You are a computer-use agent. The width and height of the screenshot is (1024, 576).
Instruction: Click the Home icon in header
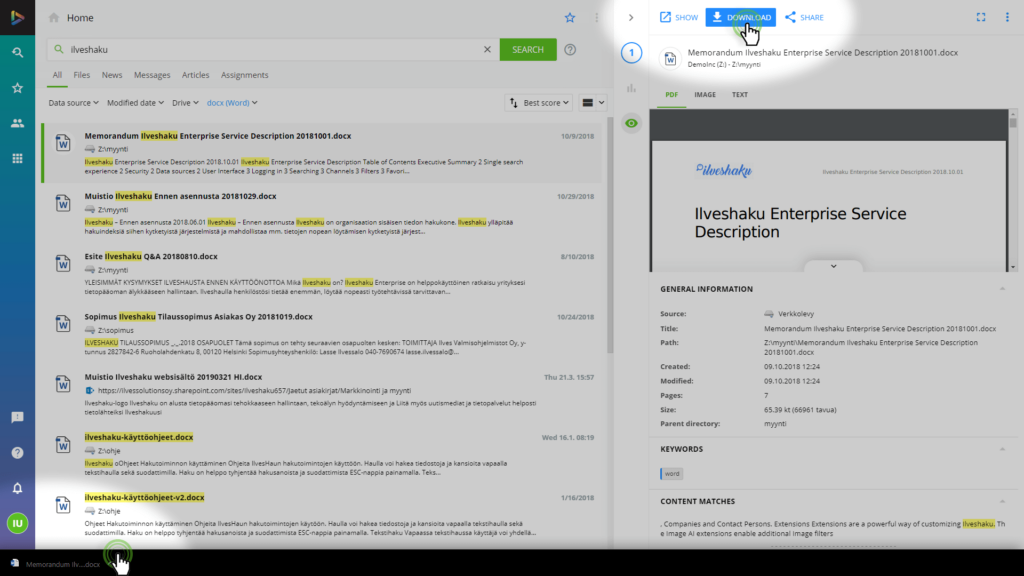54,18
